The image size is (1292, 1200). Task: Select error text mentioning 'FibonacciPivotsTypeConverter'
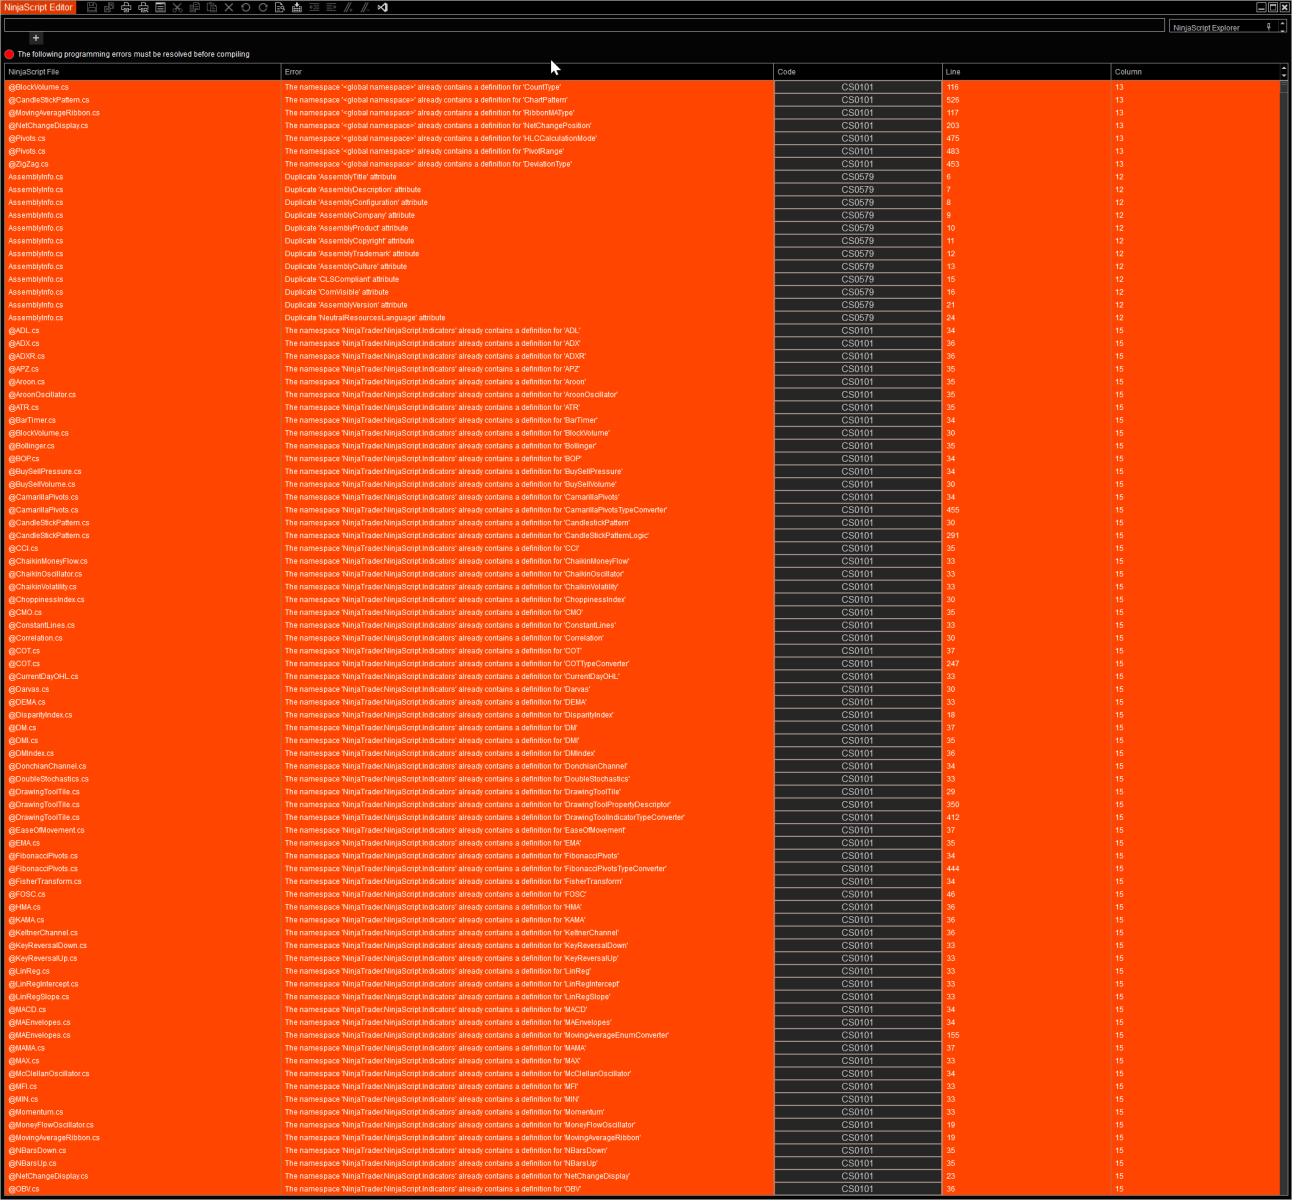[476, 869]
